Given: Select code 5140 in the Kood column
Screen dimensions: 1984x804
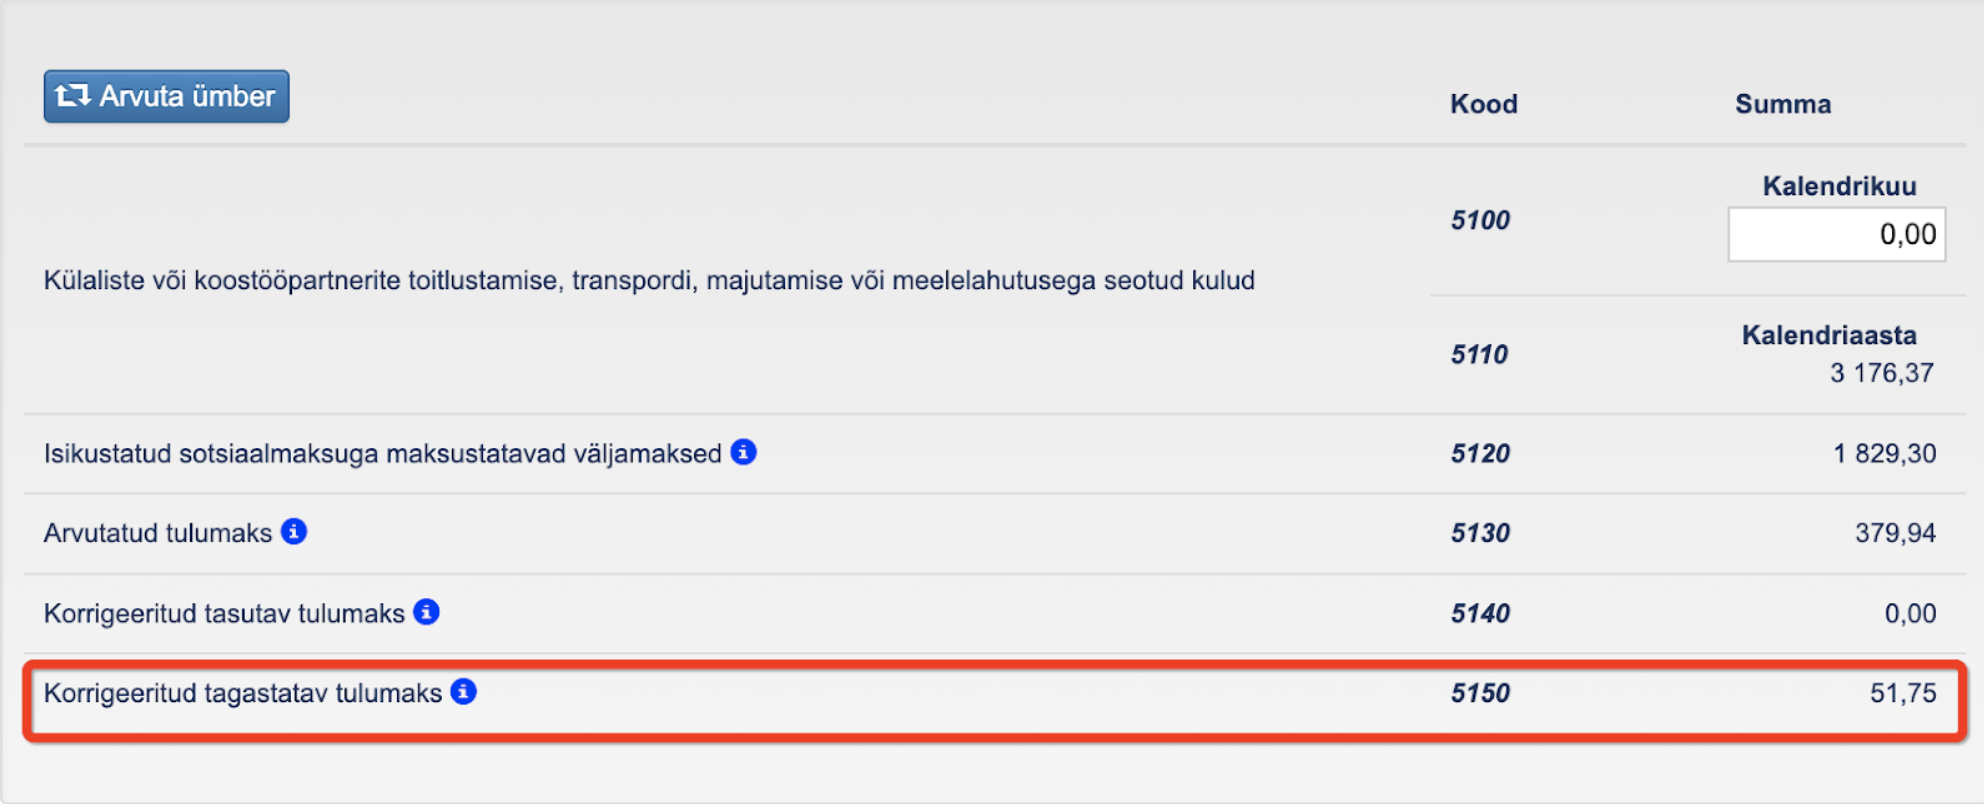Looking at the screenshot, I should point(1480,613).
